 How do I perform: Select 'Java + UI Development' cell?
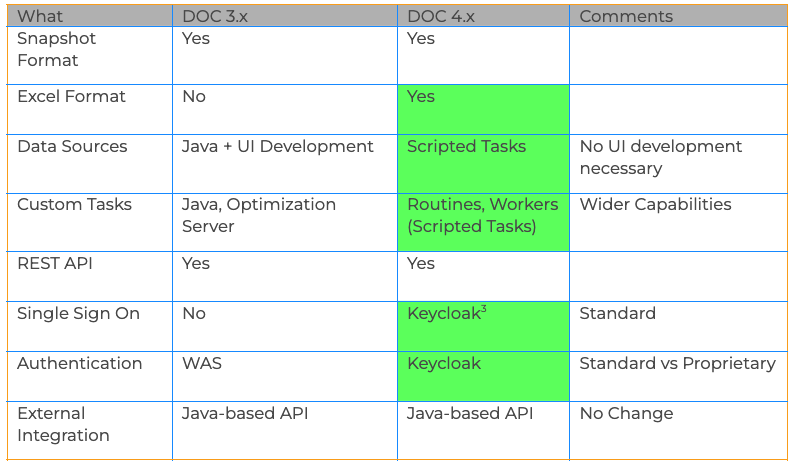285,163
